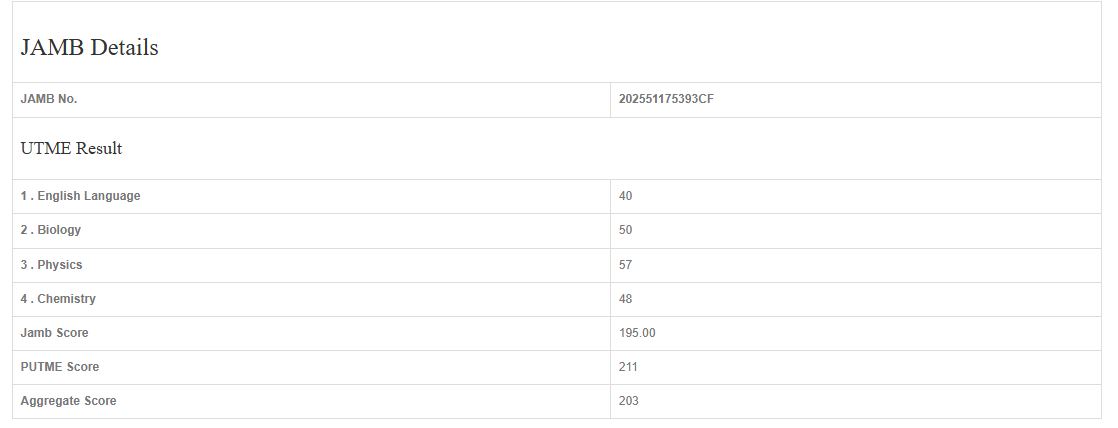Click the word Details in the top heading
Screen dimensions: 1118x428
(124, 48)
